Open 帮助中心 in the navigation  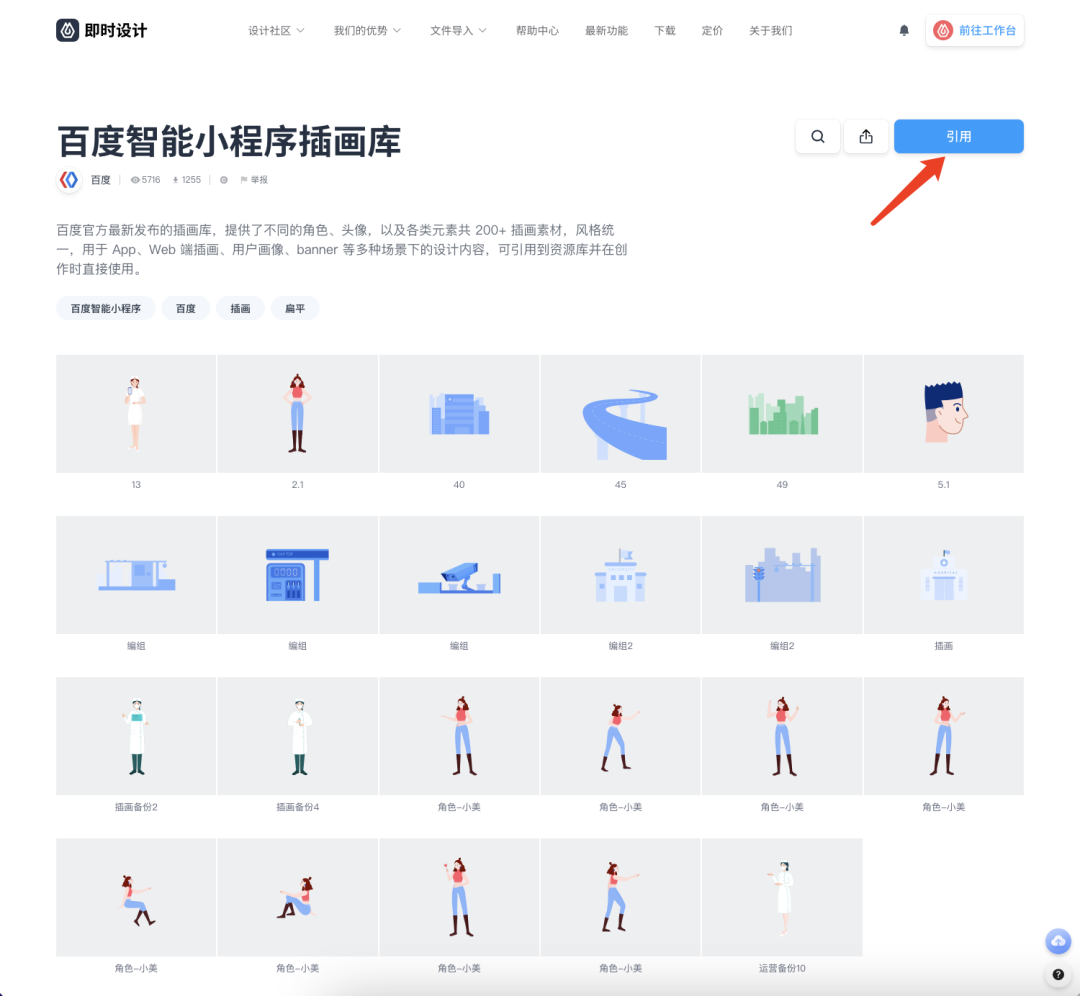pos(537,30)
